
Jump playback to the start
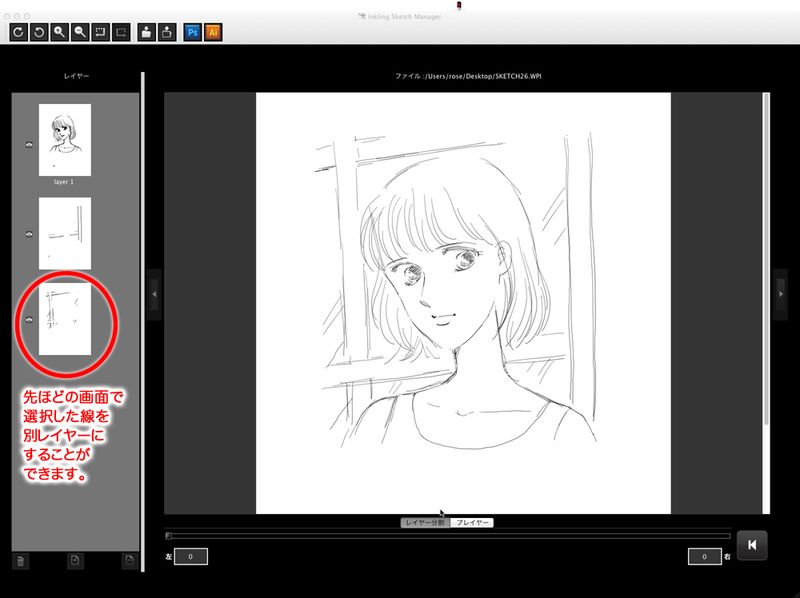(752, 545)
